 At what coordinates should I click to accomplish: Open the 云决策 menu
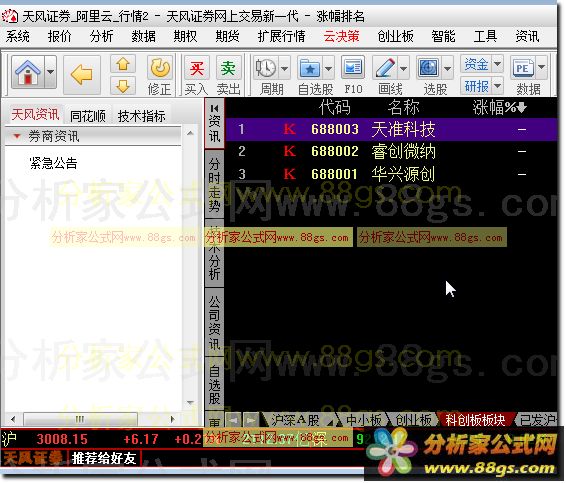[x=341, y=36]
